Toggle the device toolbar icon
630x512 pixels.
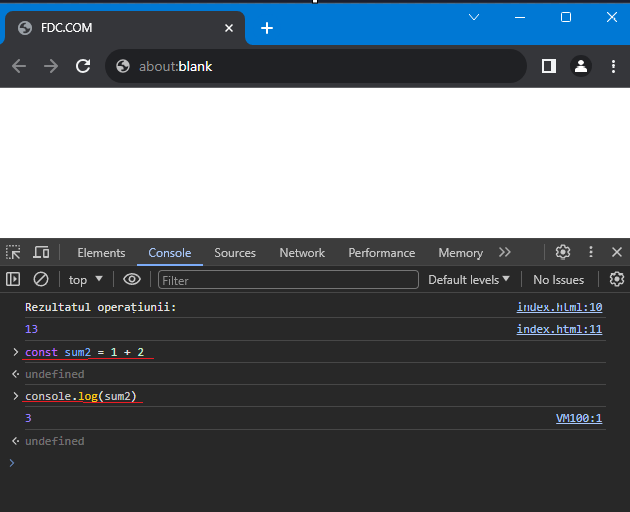pos(41,252)
